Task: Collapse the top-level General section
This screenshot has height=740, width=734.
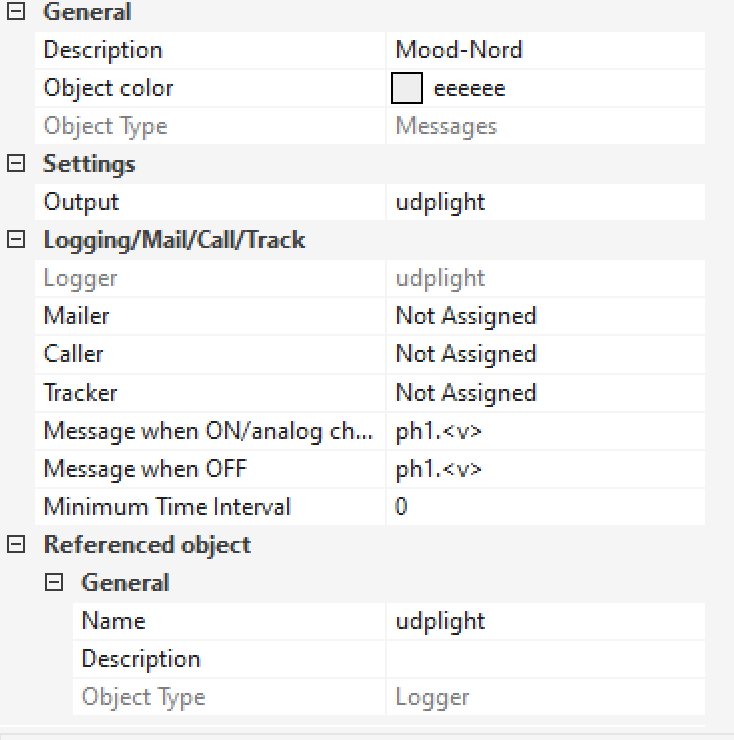Action: point(16,12)
